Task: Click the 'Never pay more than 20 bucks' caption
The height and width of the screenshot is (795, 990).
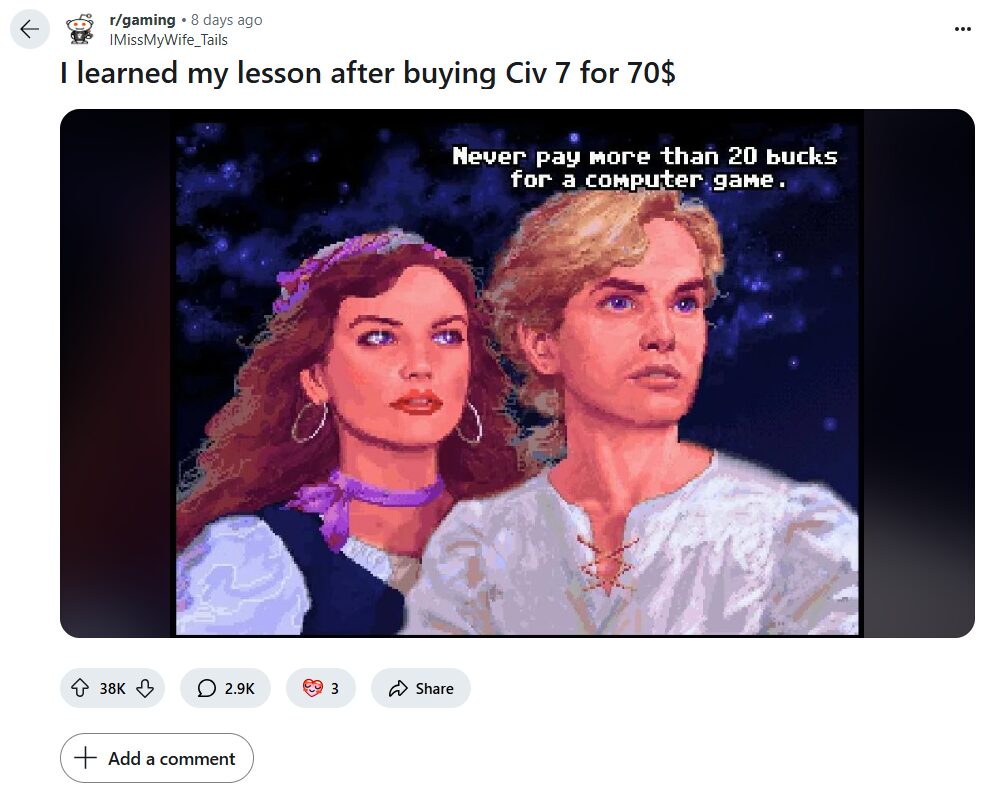Action: (x=645, y=168)
